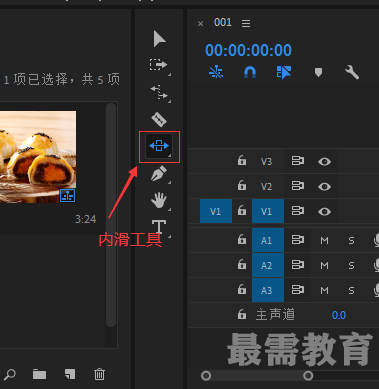Click the trash Clear icon
Viewport: 379px width, 389px height.
(x=99, y=374)
